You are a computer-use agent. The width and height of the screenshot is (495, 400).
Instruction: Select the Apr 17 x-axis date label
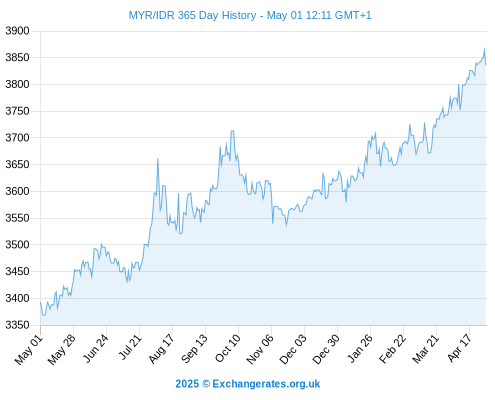pos(460,348)
